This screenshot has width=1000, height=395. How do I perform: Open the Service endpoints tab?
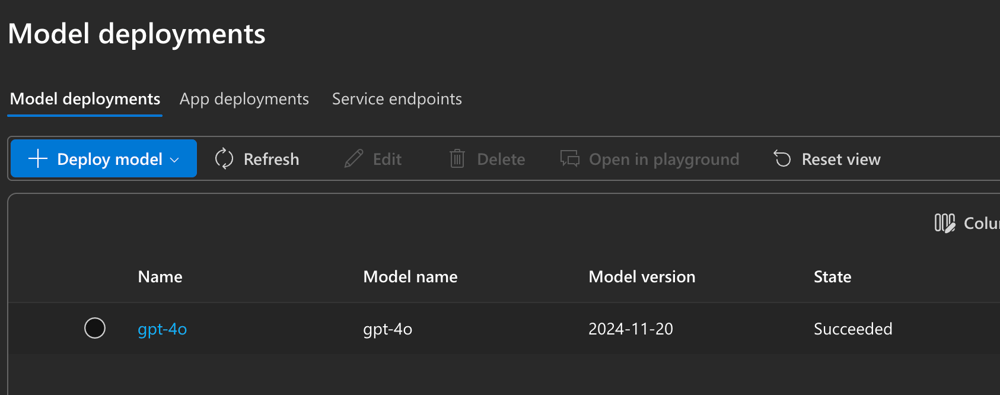coord(397,99)
